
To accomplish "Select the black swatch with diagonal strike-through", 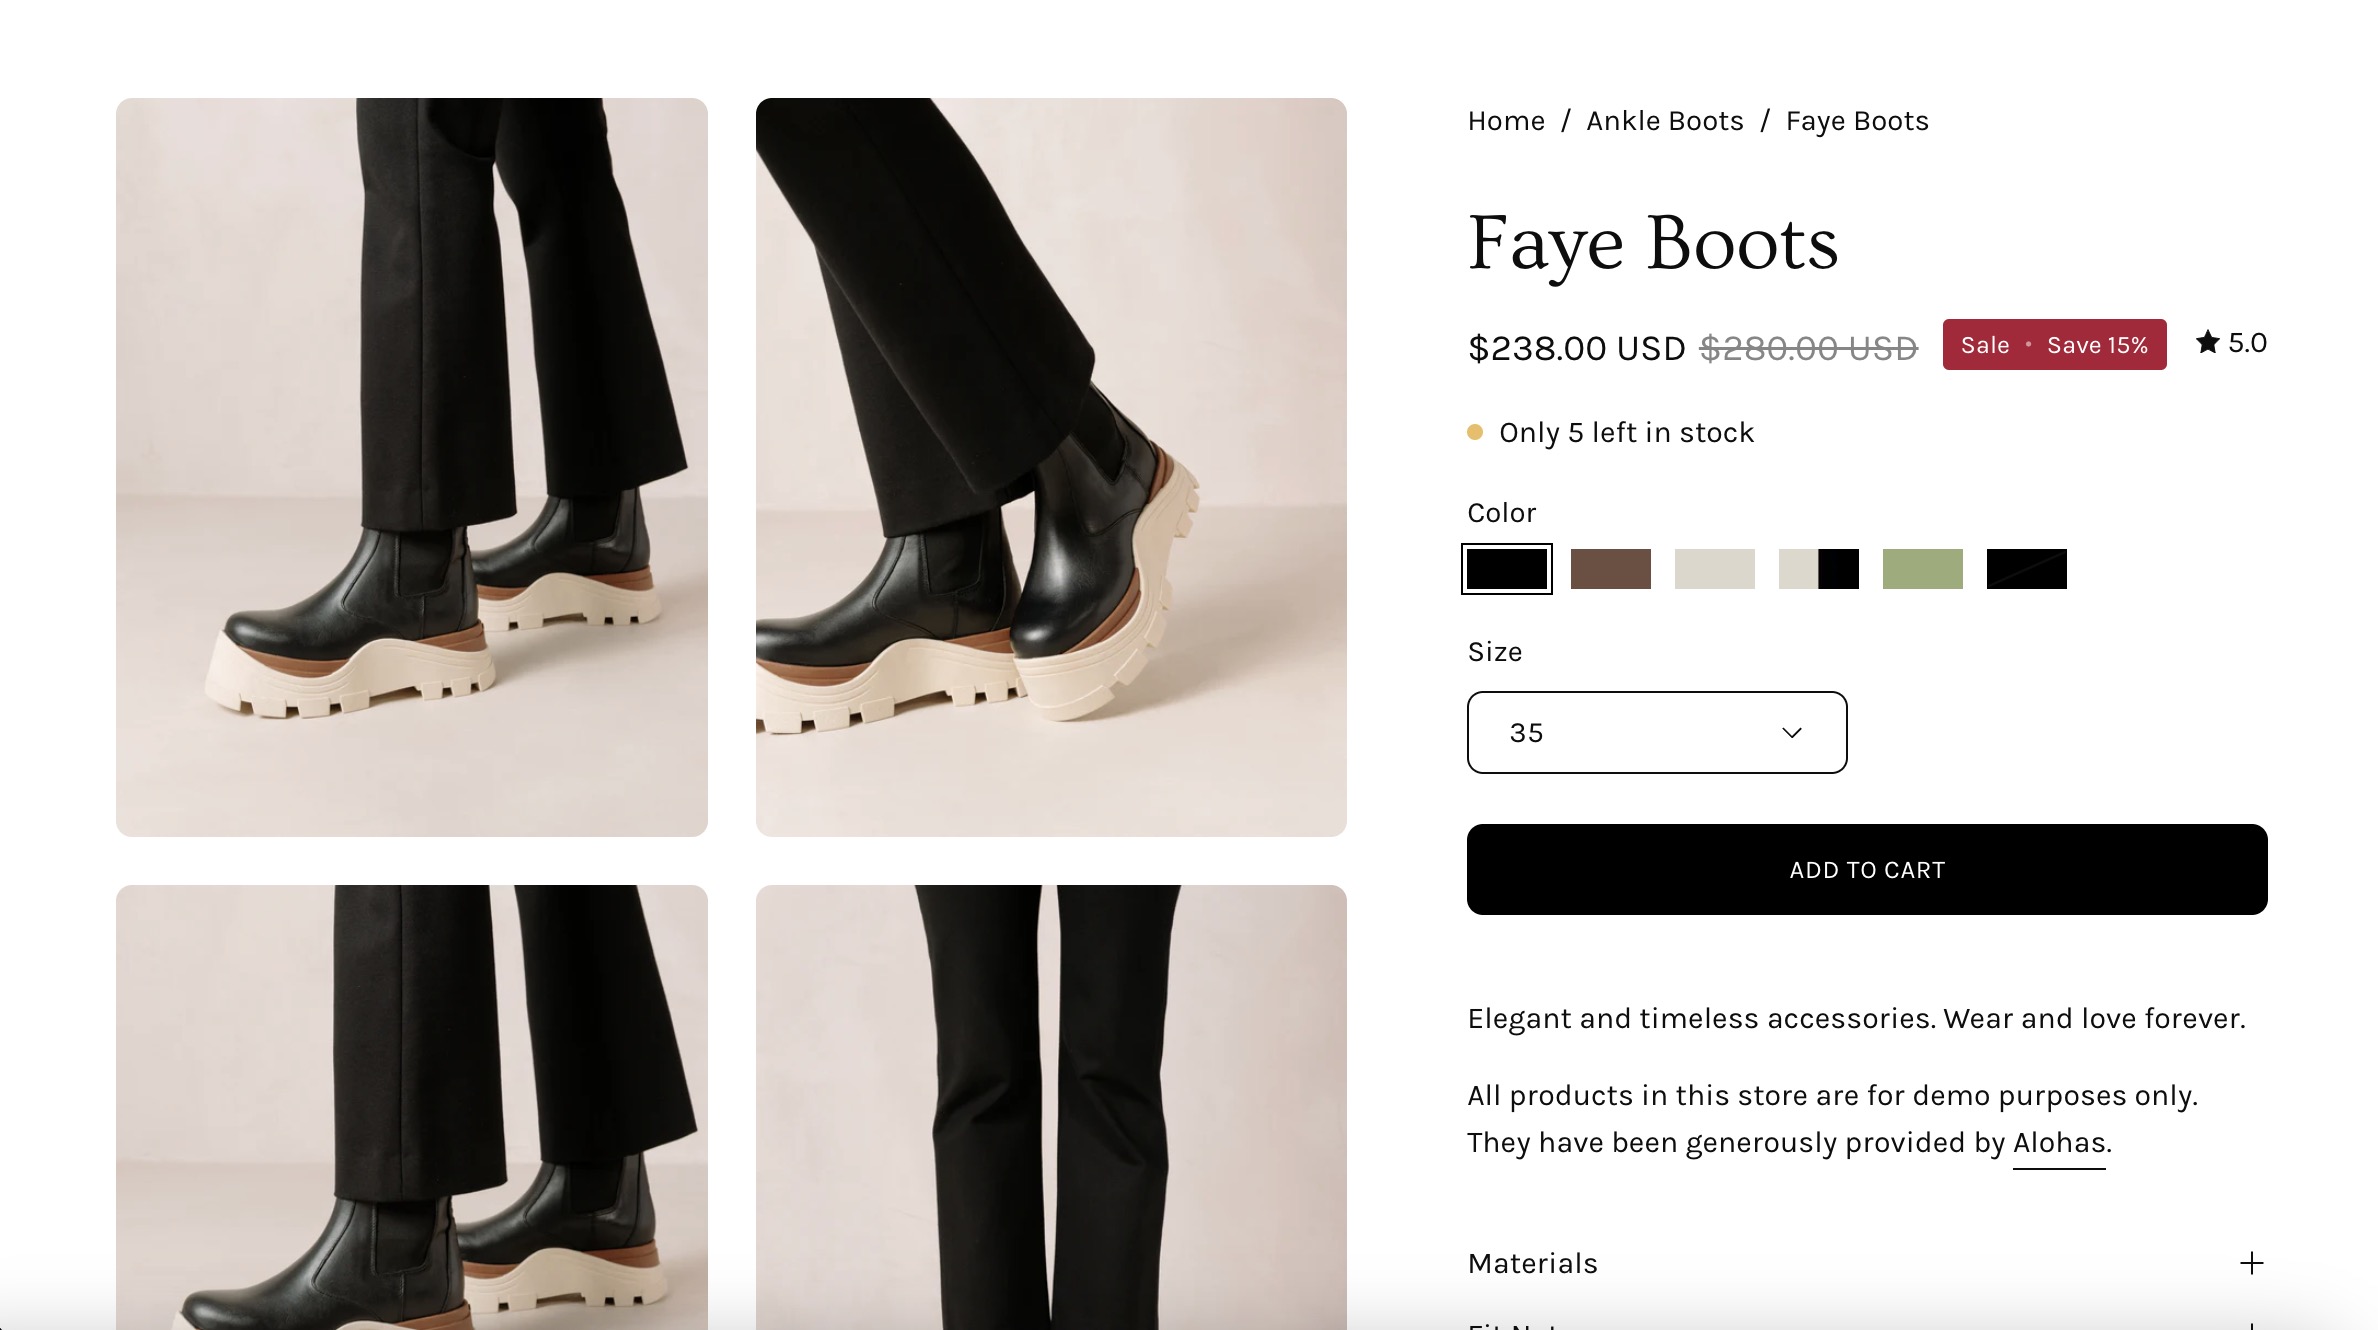I will coord(2026,569).
